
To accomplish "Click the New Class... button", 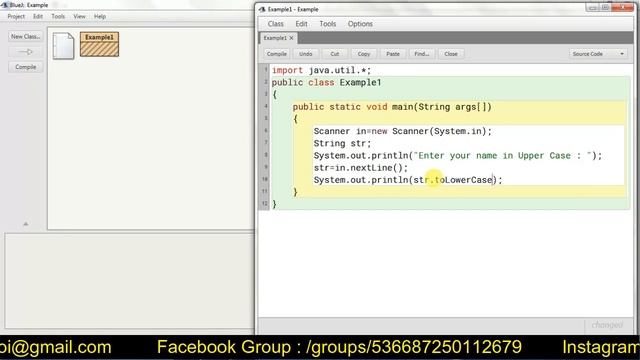I will [x=25, y=36].
